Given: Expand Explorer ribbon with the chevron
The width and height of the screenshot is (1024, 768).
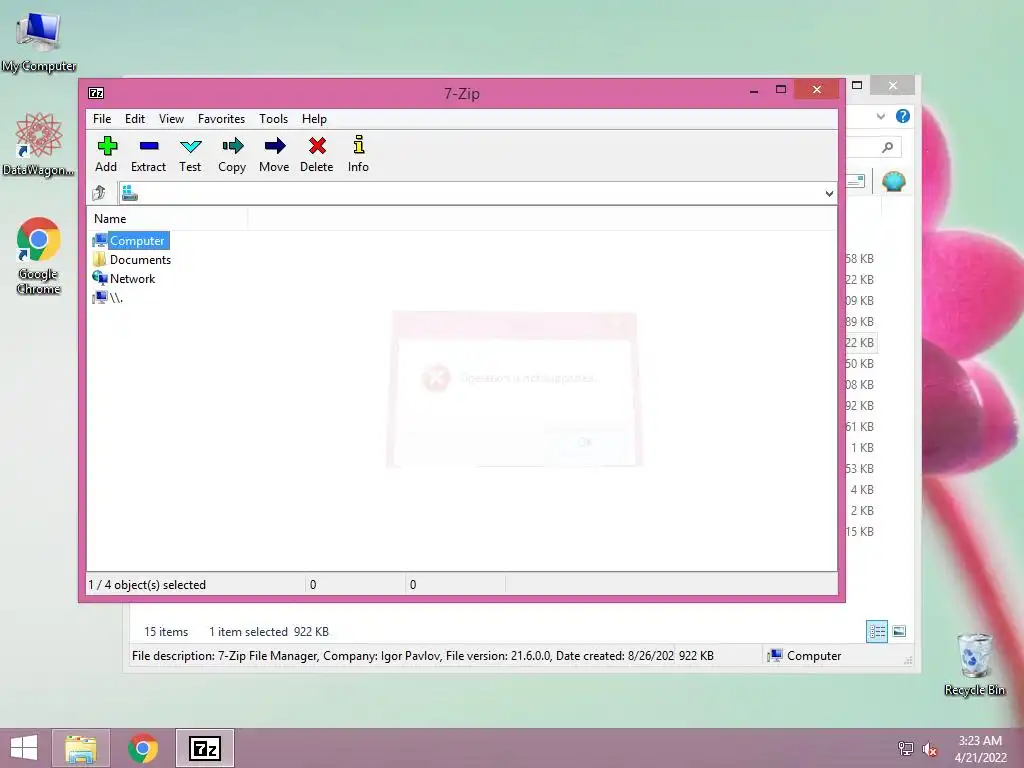Looking at the screenshot, I should point(880,116).
